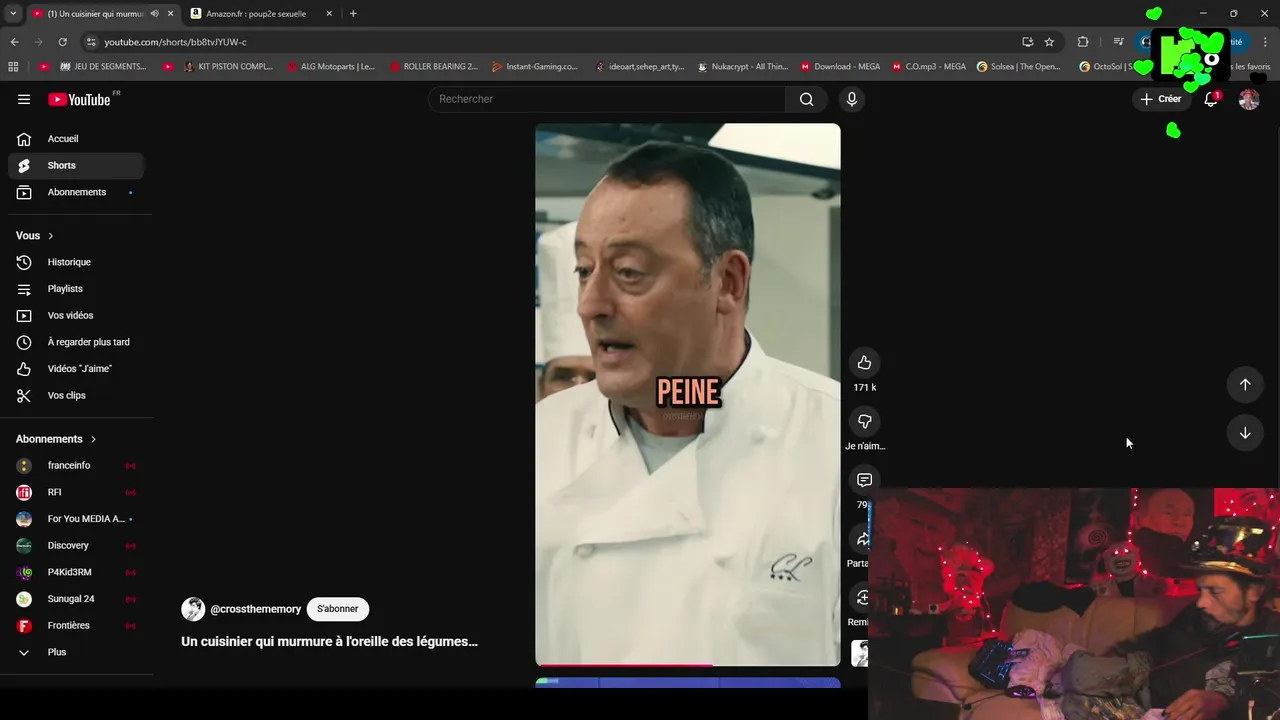
Task: Open the KIT PISTON COMPL bookmark
Action: click(228, 66)
